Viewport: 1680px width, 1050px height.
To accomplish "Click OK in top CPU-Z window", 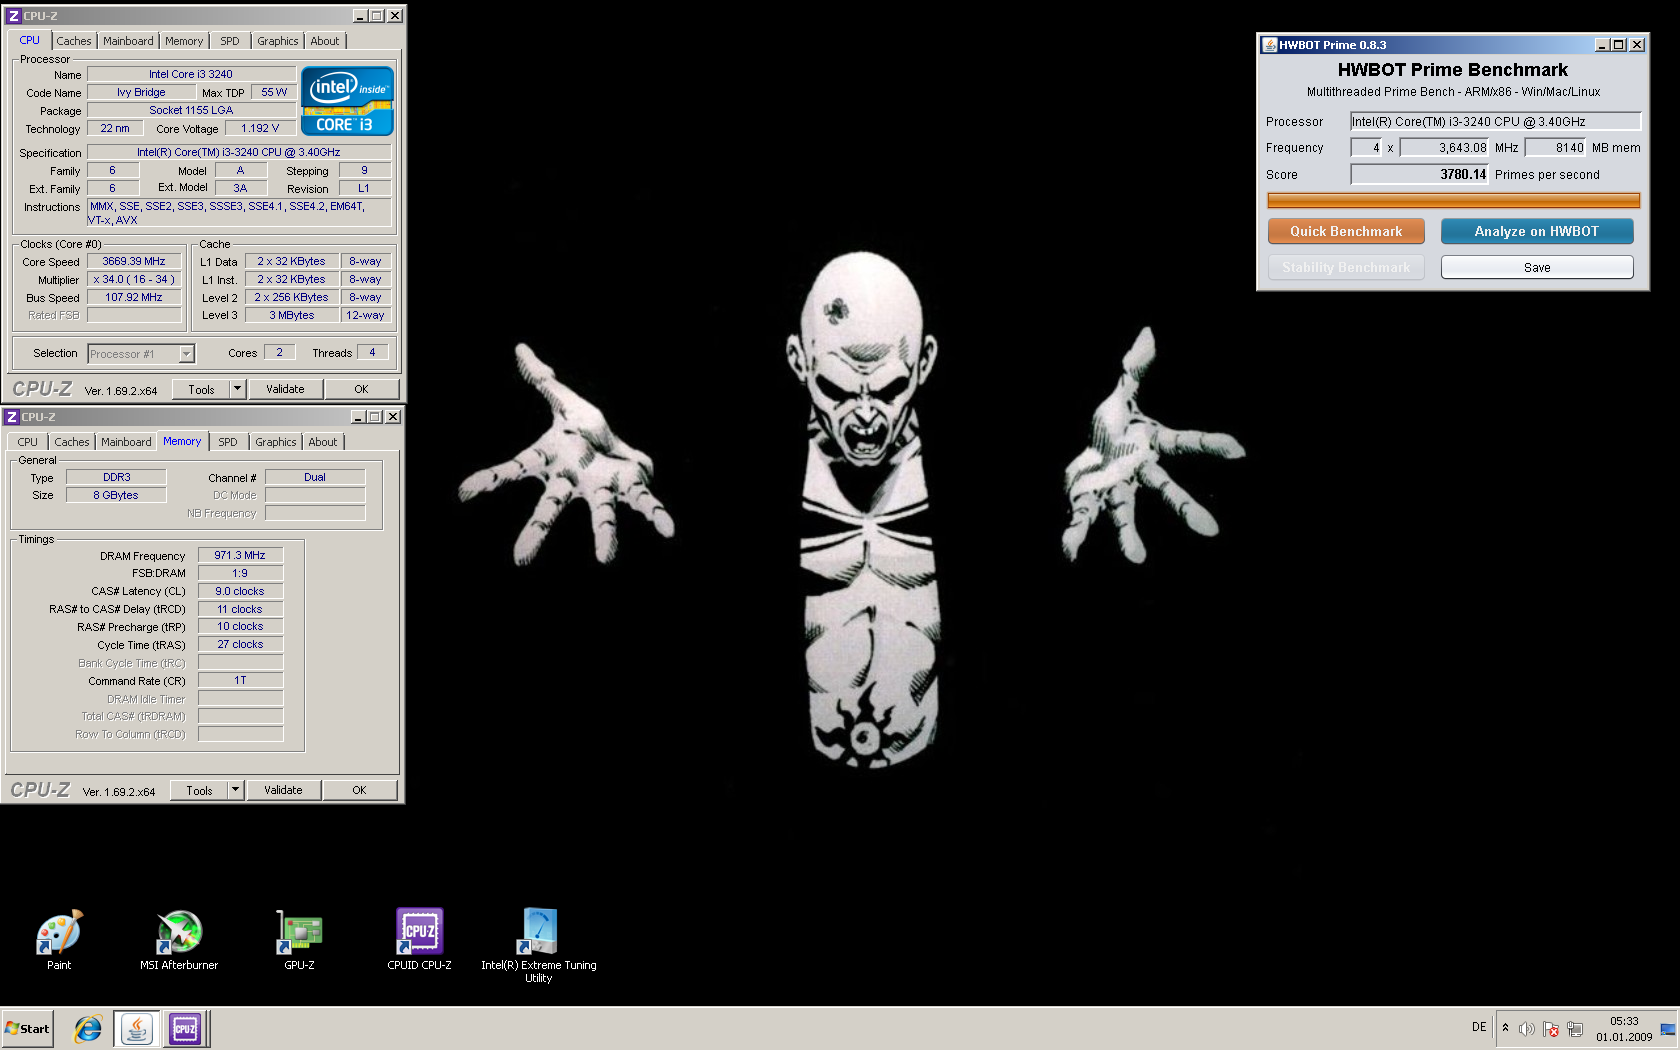I will 361,389.
